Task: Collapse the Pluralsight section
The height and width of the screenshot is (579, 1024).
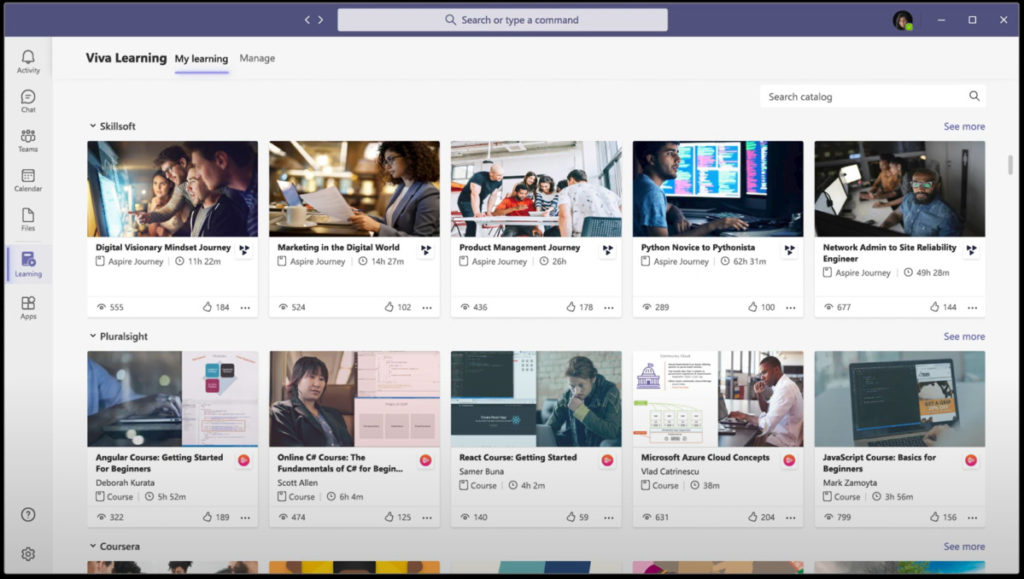Action: coord(93,336)
